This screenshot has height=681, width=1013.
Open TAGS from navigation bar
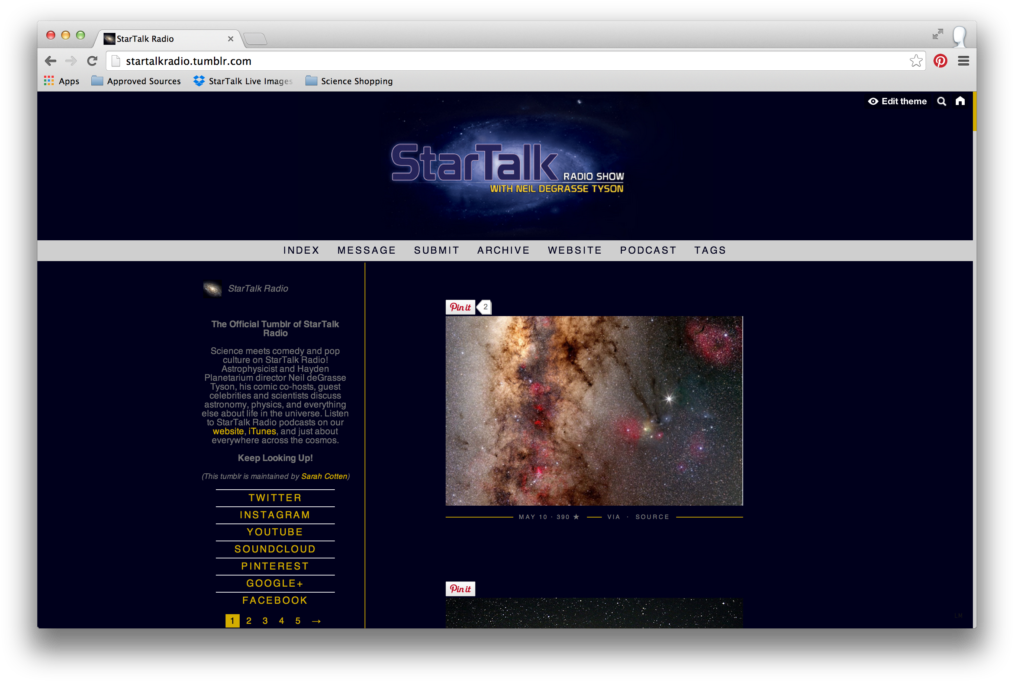(x=710, y=250)
